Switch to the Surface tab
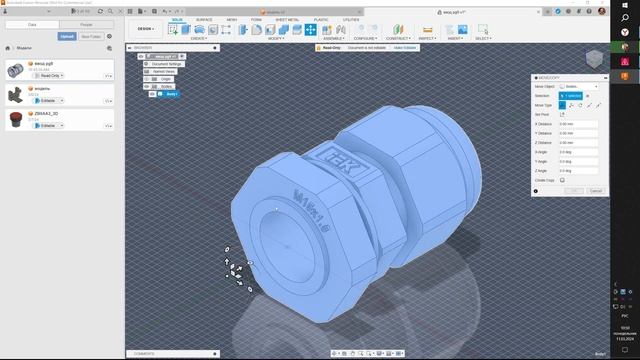Image resolution: width=640 pixels, height=360 pixels. (x=204, y=20)
